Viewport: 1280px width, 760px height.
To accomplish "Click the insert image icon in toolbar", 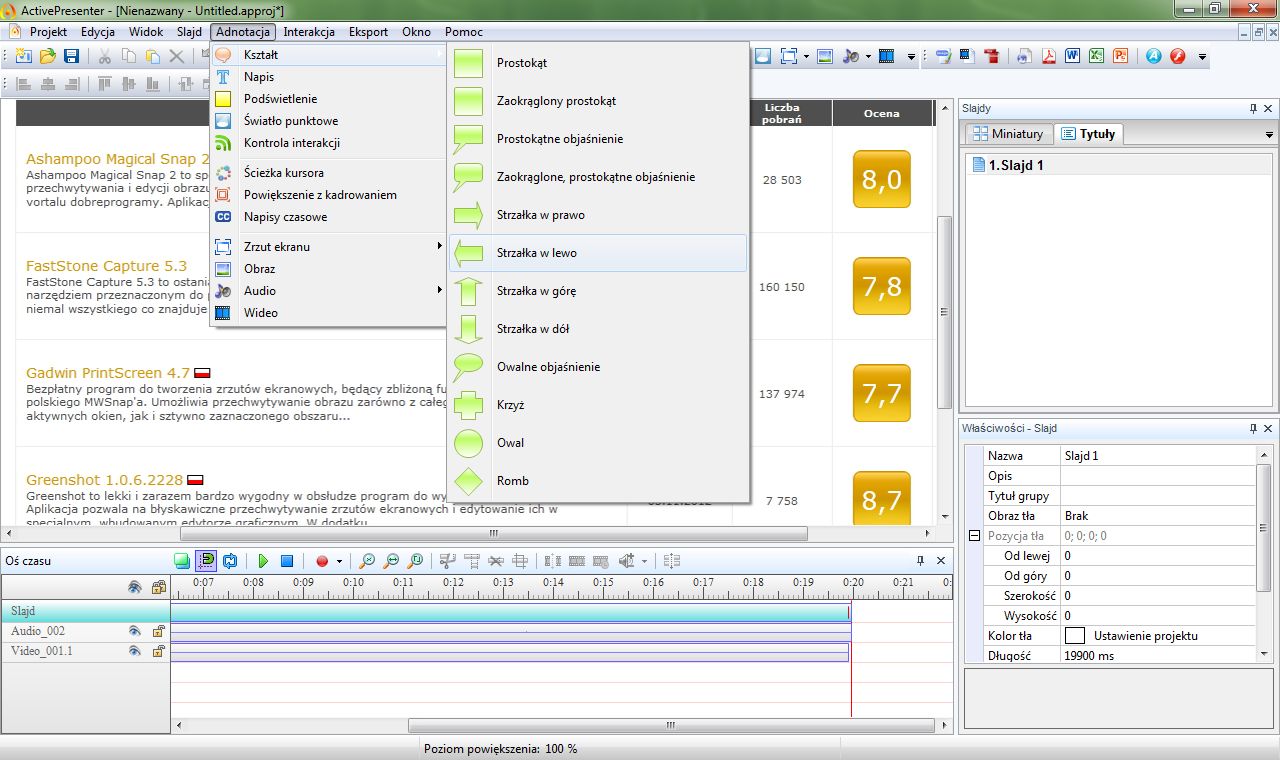I will click(x=825, y=56).
